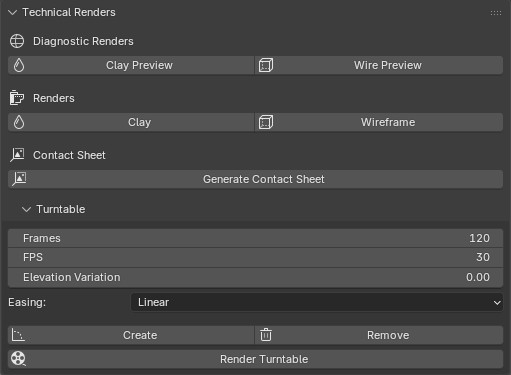
Task: Create the turntable animation
Action: [x=131, y=335]
